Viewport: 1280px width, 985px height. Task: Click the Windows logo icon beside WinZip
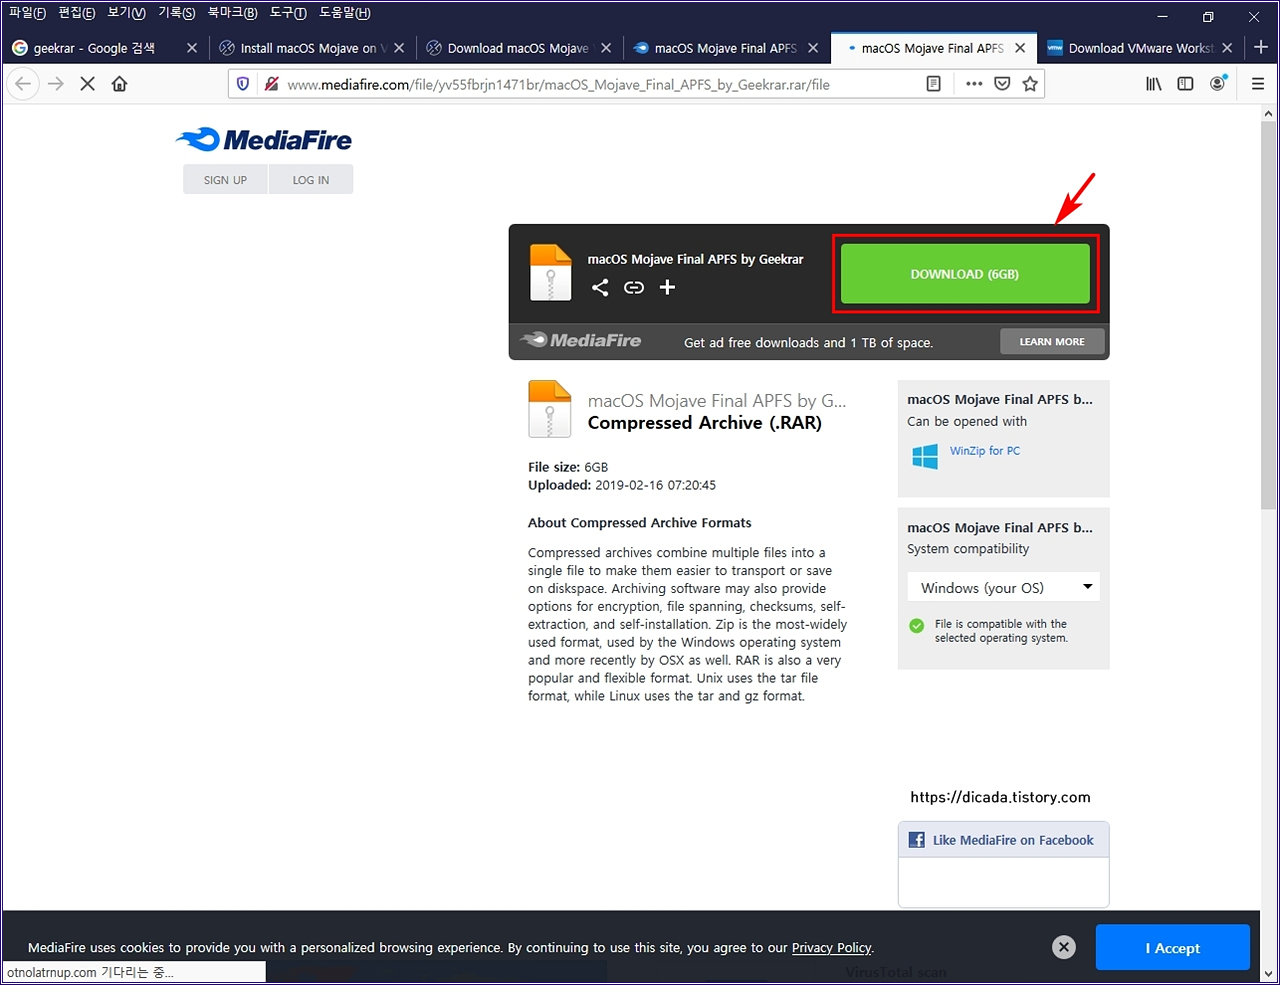coord(925,457)
